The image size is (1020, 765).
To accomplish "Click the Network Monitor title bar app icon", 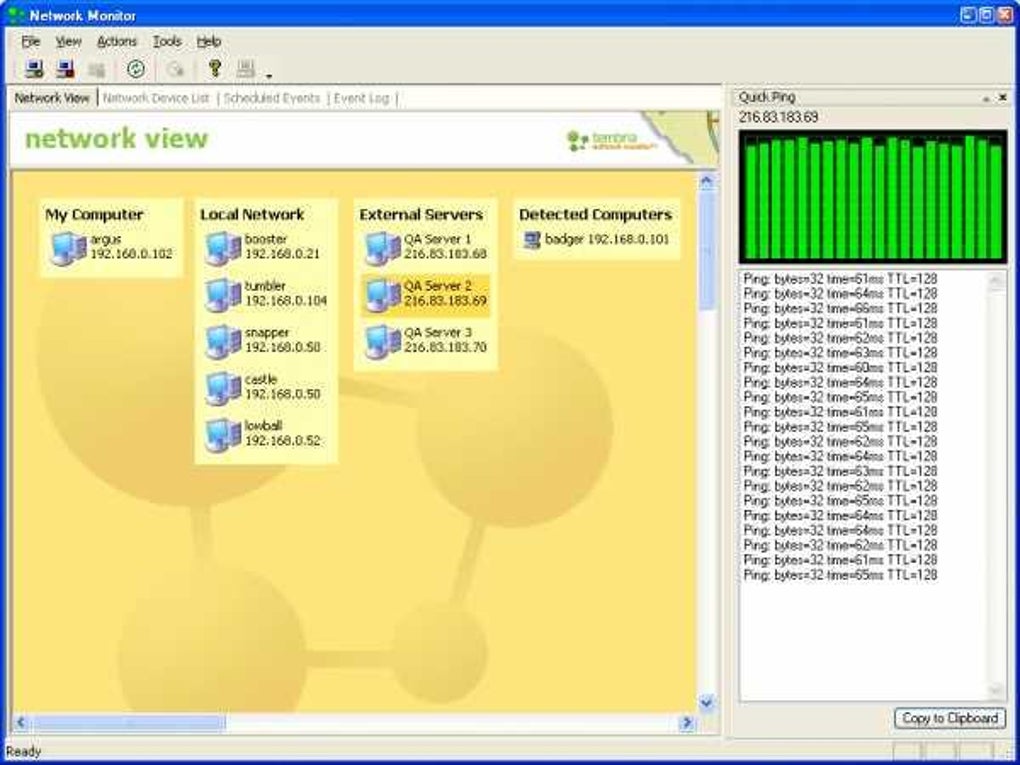I will tap(16, 14).
